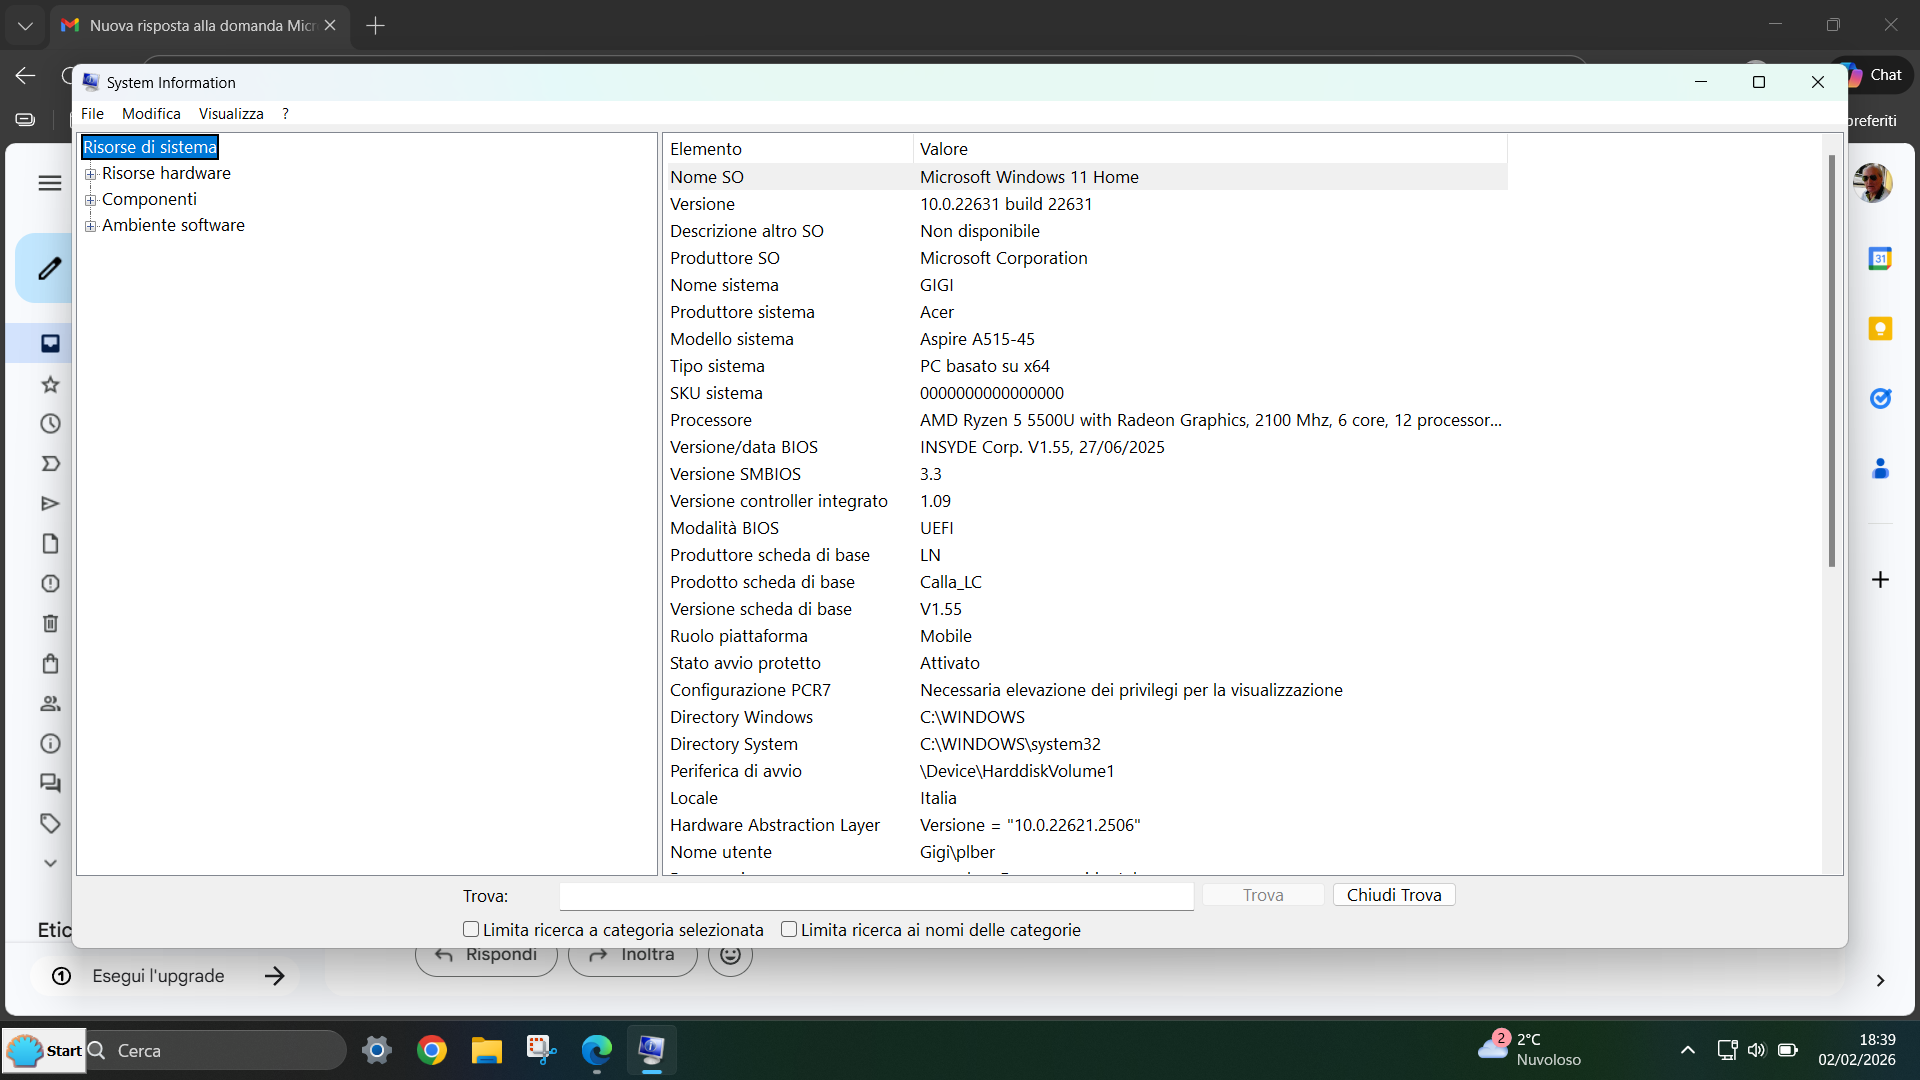Check Limita ricerca a categoria selezionata
This screenshot has width=1920, height=1080.
tap(471, 930)
